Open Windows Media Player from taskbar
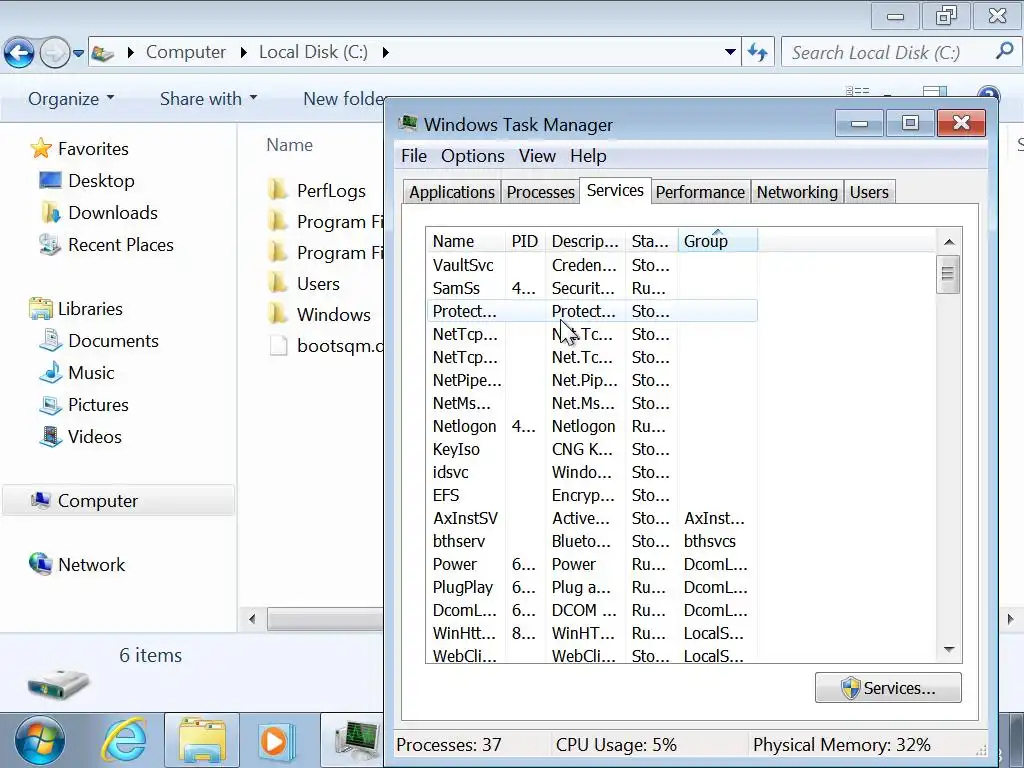The height and width of the screenshot is (768, 1024). click(278, 741)
